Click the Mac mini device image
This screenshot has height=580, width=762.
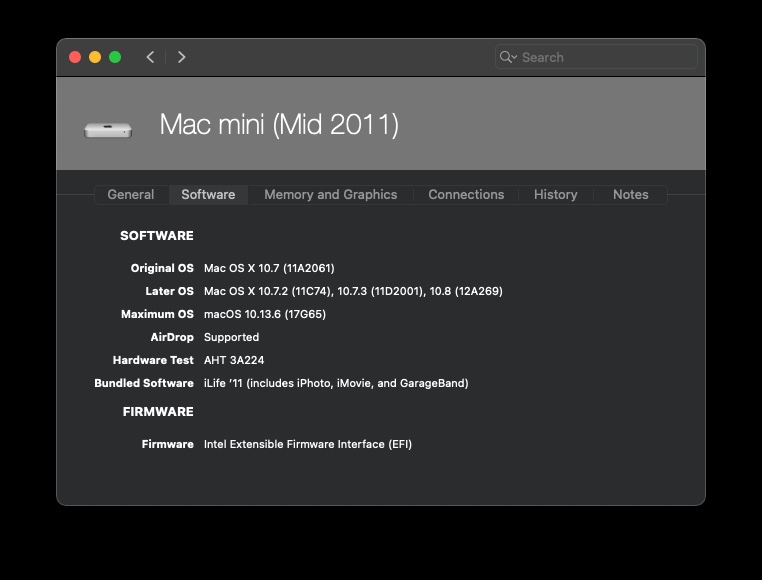[108, 129]
